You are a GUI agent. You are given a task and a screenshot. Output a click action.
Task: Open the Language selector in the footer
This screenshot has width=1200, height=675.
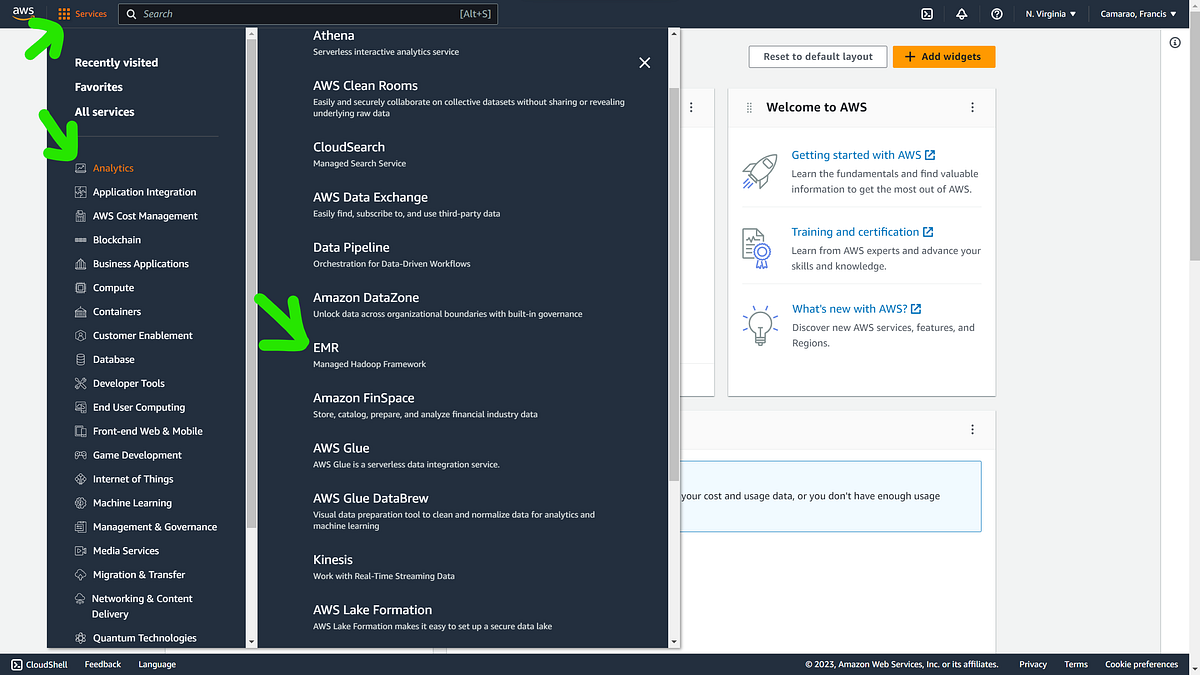(x=156, y=664)
